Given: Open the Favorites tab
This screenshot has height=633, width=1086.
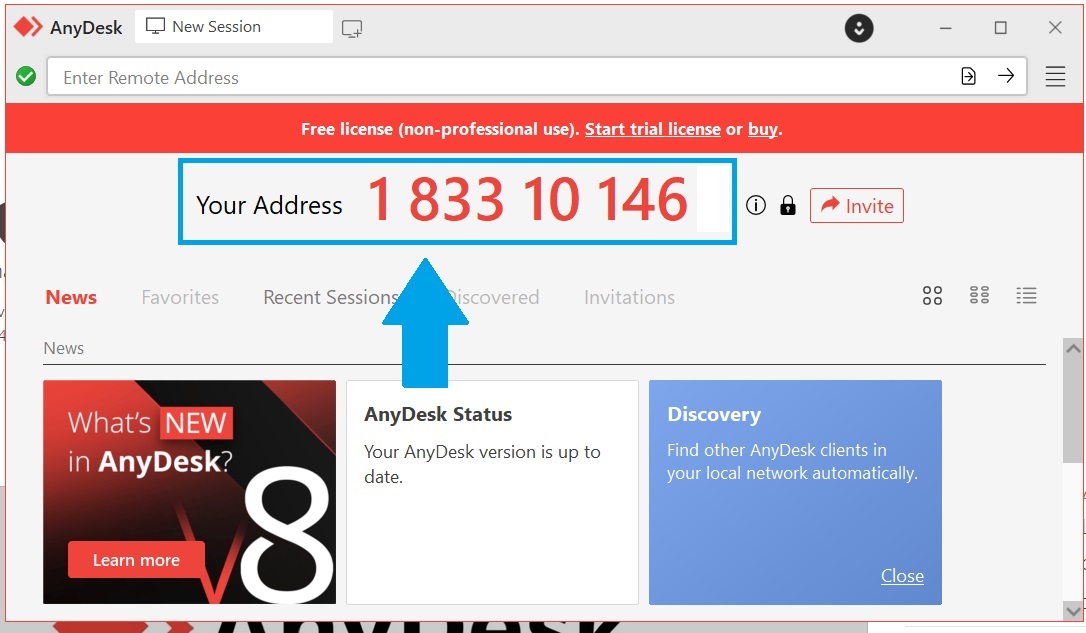Looking at the screenshot, I should click(x=180, y=297).
